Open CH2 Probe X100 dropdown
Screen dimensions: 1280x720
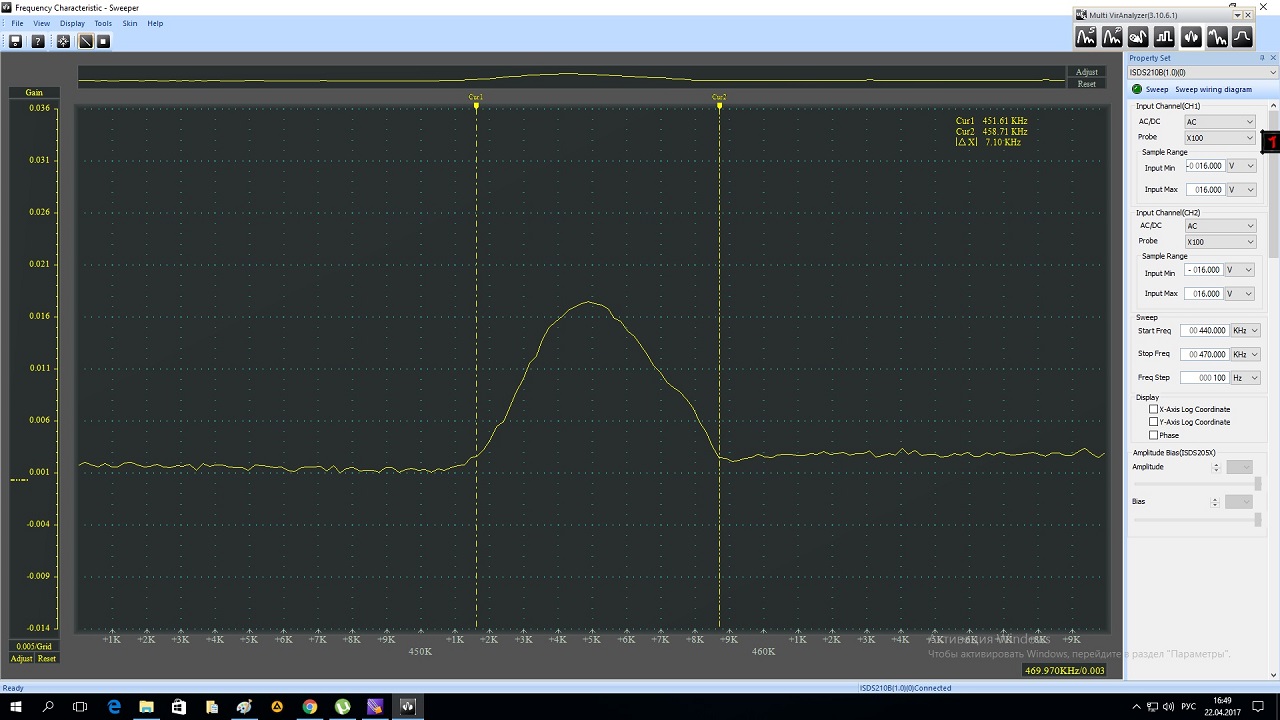1219,242
